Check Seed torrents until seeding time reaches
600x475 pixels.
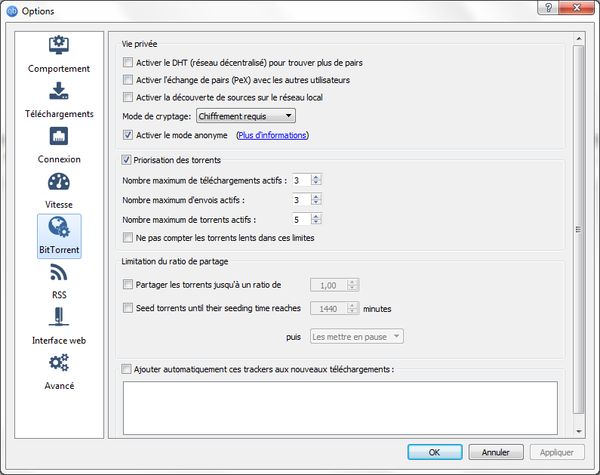coord(128,308)
